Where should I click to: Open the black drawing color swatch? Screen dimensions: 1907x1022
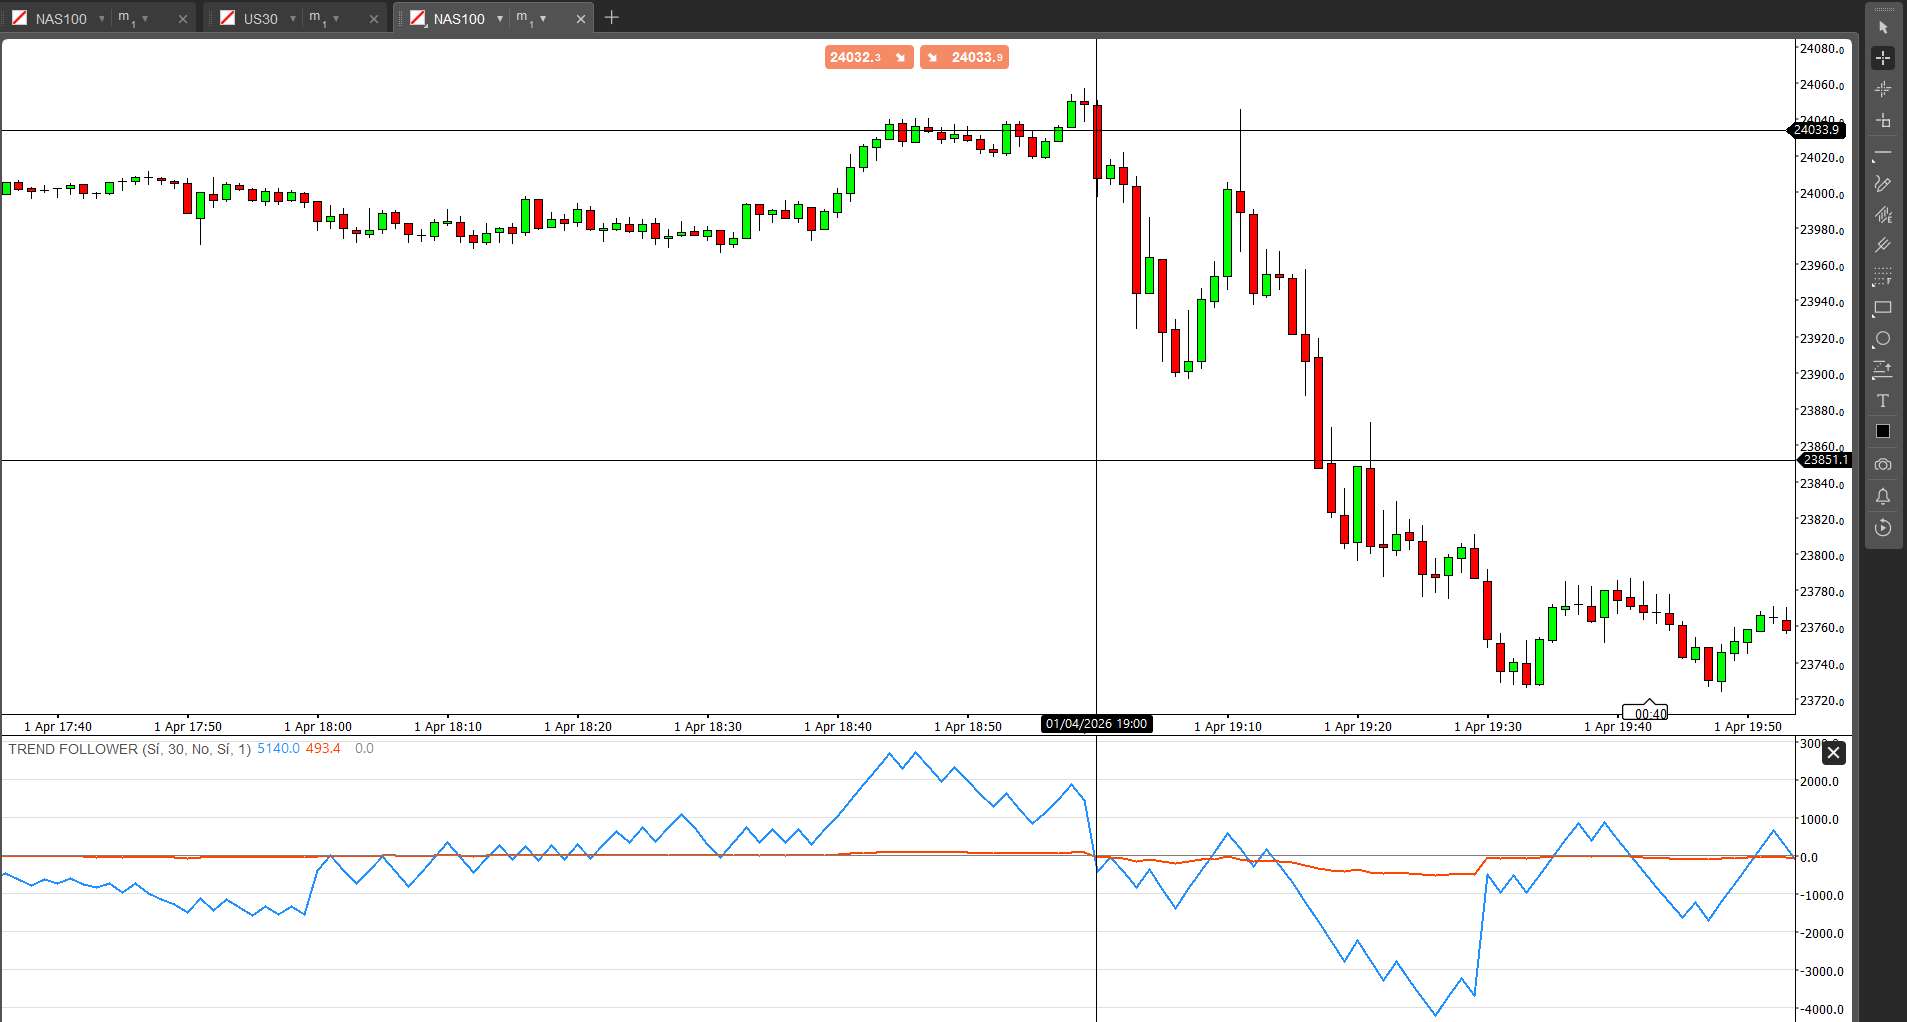[x=1883, y=432]
